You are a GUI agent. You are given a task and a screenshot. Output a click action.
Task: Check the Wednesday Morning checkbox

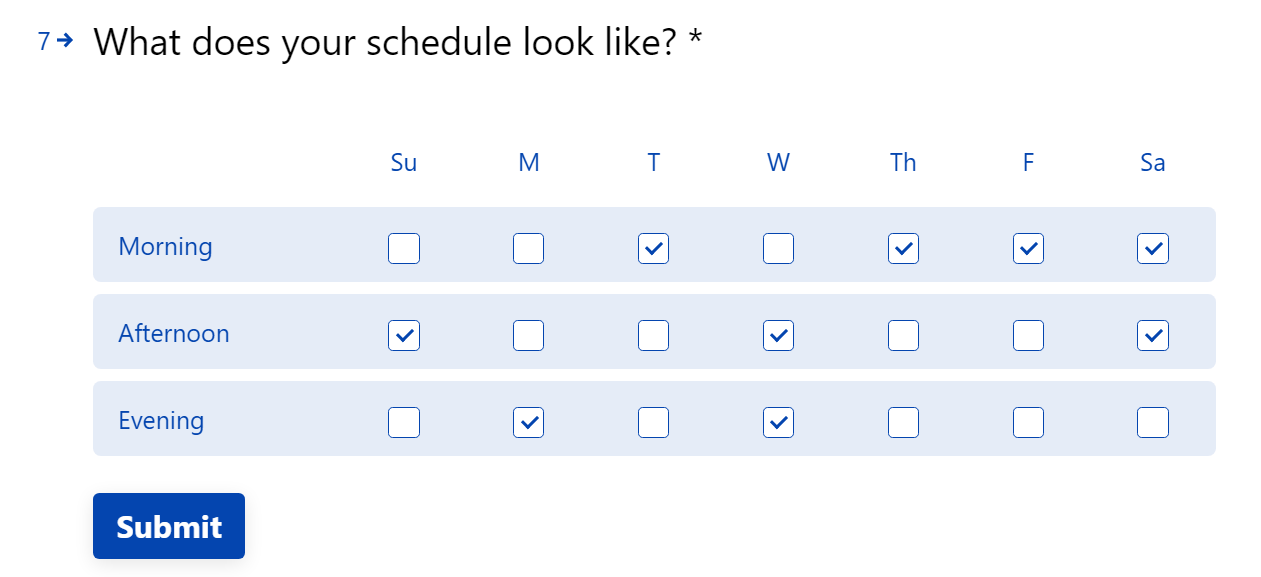[x=778, y=248]
